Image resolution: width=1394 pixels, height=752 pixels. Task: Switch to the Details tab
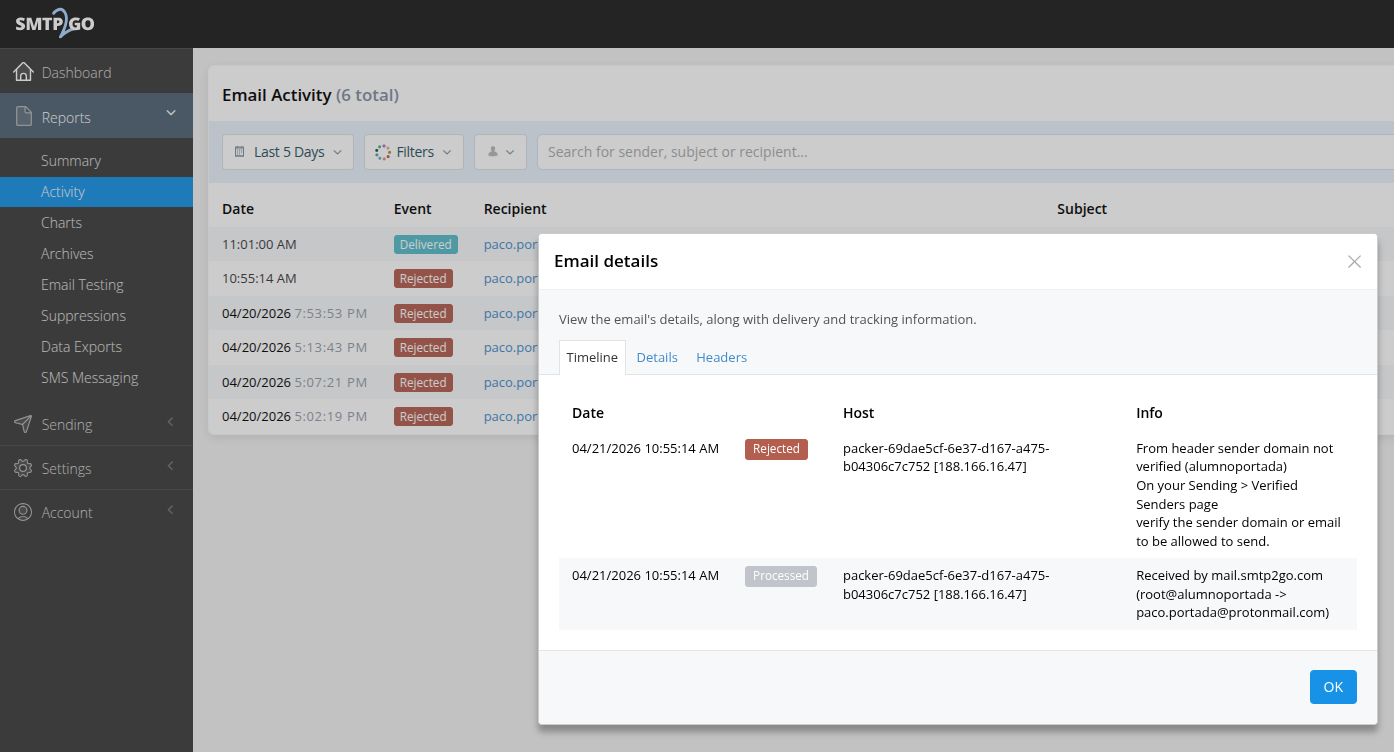point(657,357)
